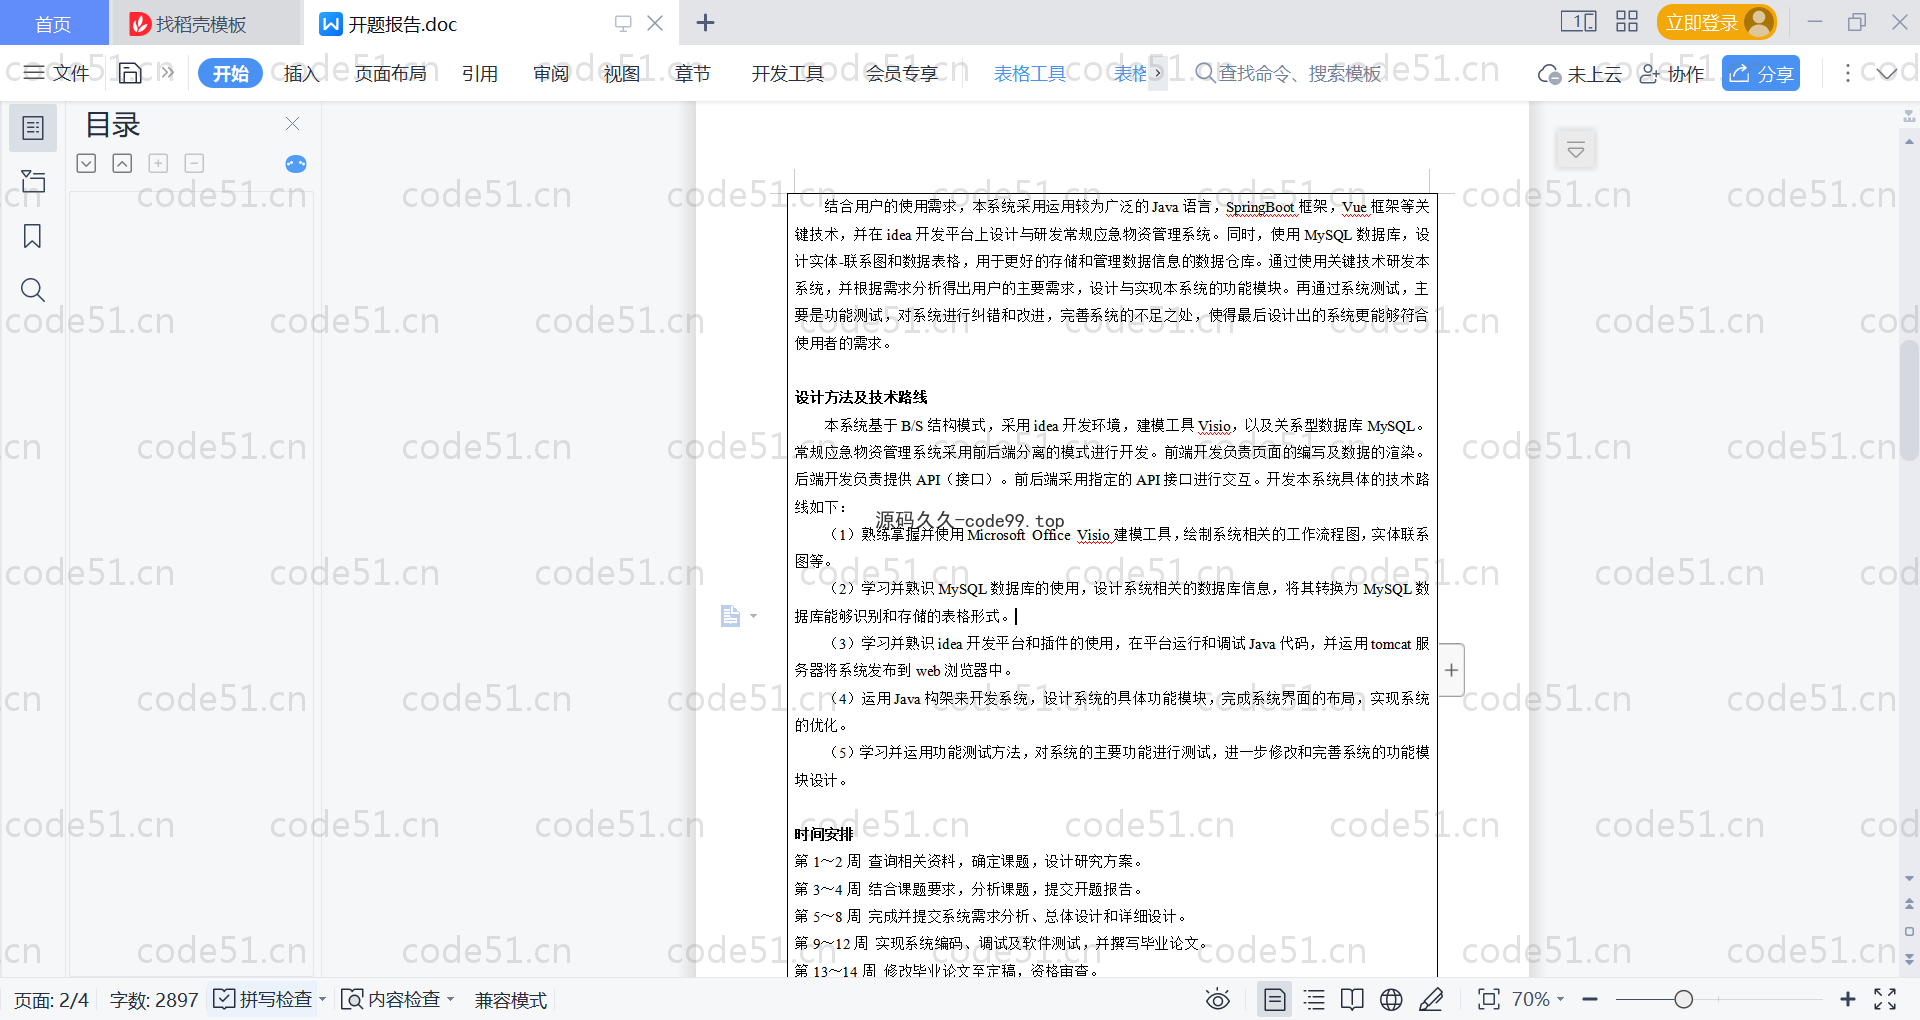Click the demote heading minus icon
Image resolution: width=1920 pixels, height=1020 pixels.
click(194, 163)
